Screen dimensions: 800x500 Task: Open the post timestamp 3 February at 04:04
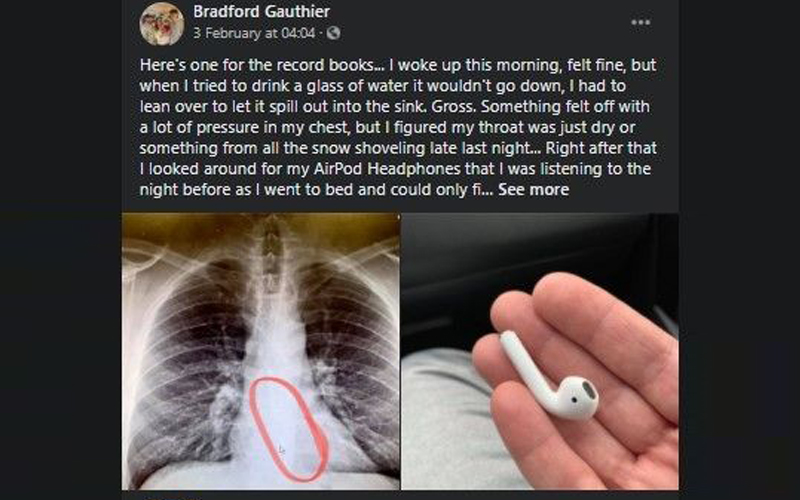[x=254, y=33]
